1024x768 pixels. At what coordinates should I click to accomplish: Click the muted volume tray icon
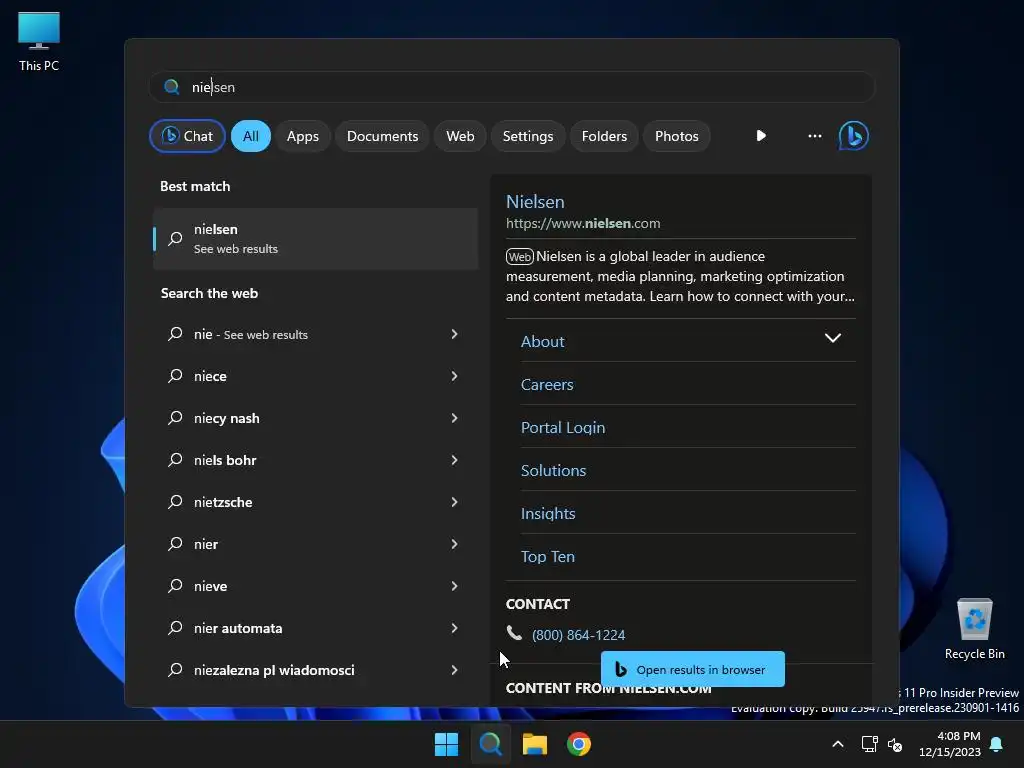(x=895, y=744)
